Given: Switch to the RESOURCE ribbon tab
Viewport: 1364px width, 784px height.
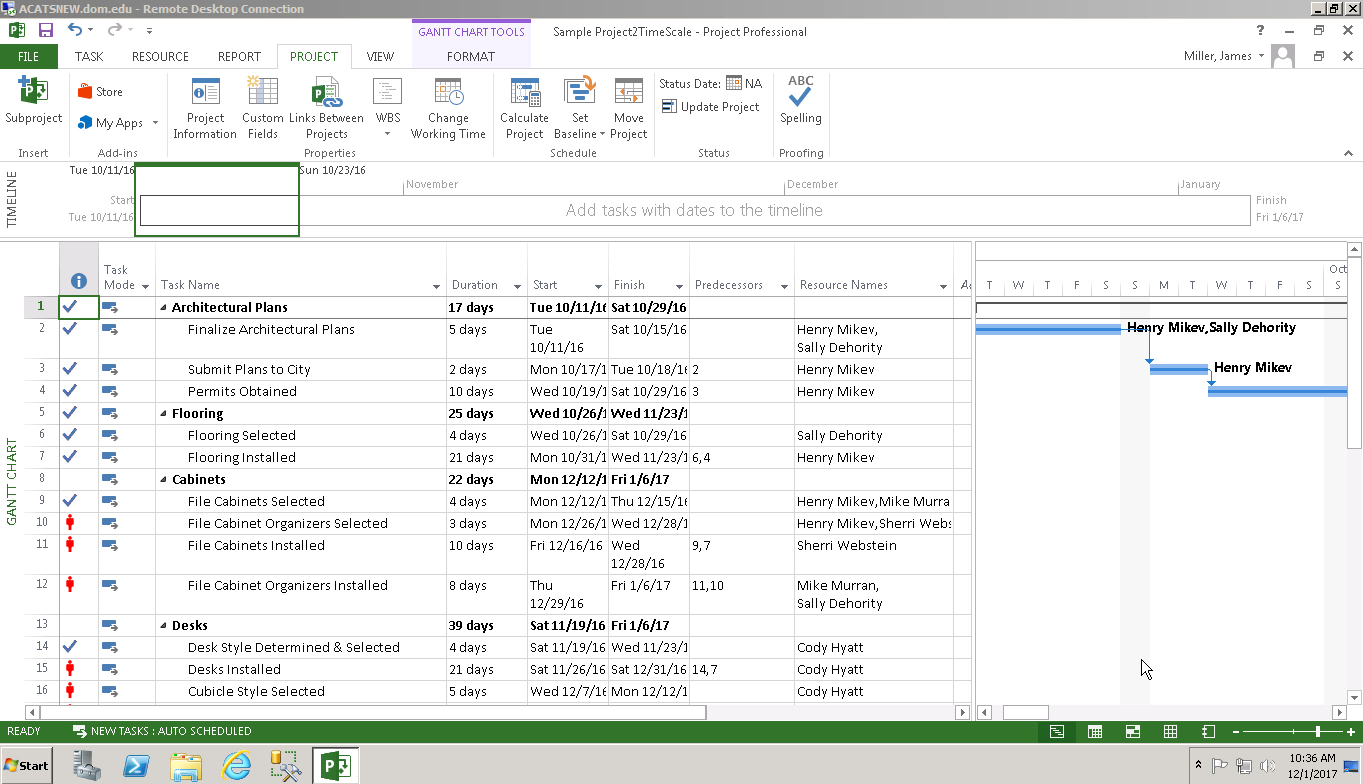Looking at the screenshot, I should coord(160,57).
